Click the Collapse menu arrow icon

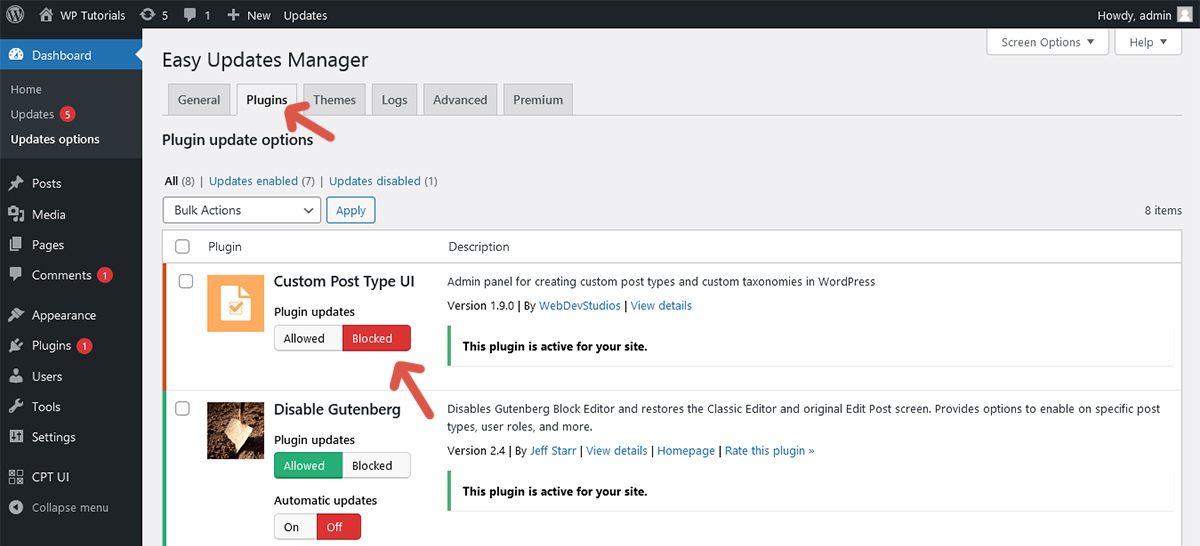pos(16,507)
